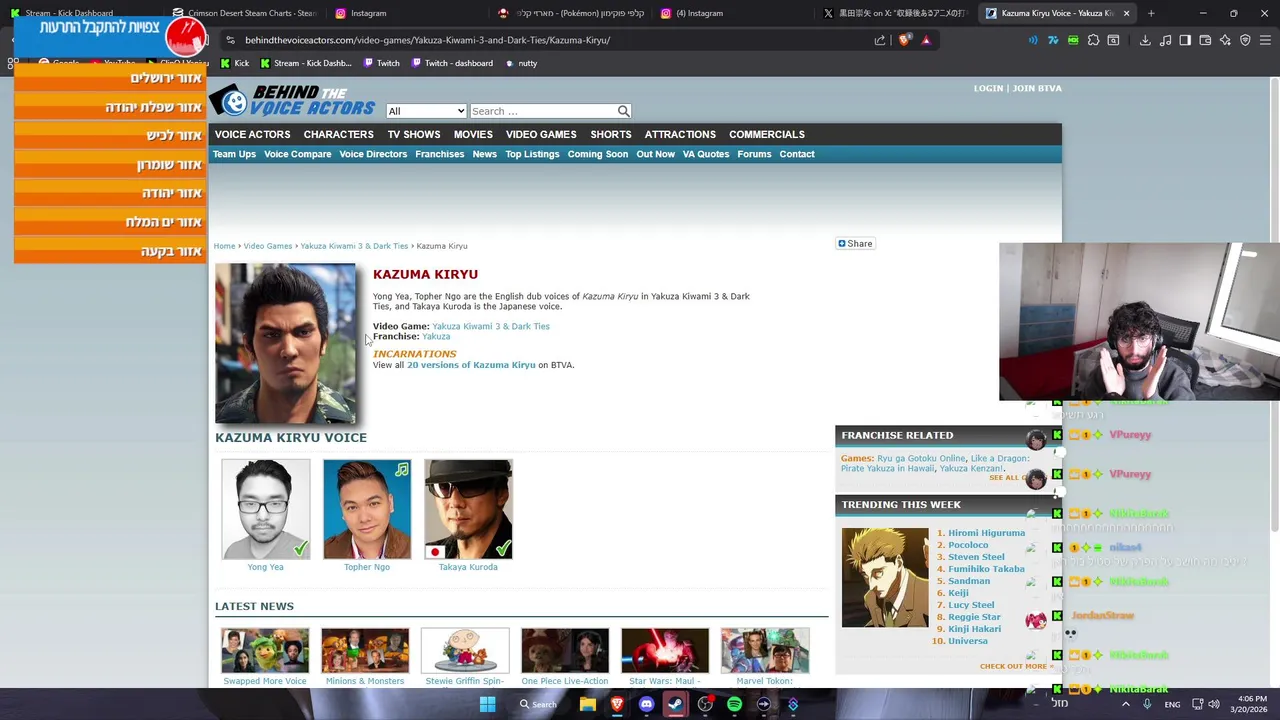The image size is (1280, 720).
Task: Click the JOIN BTVA link
Action: point(1037,88)
